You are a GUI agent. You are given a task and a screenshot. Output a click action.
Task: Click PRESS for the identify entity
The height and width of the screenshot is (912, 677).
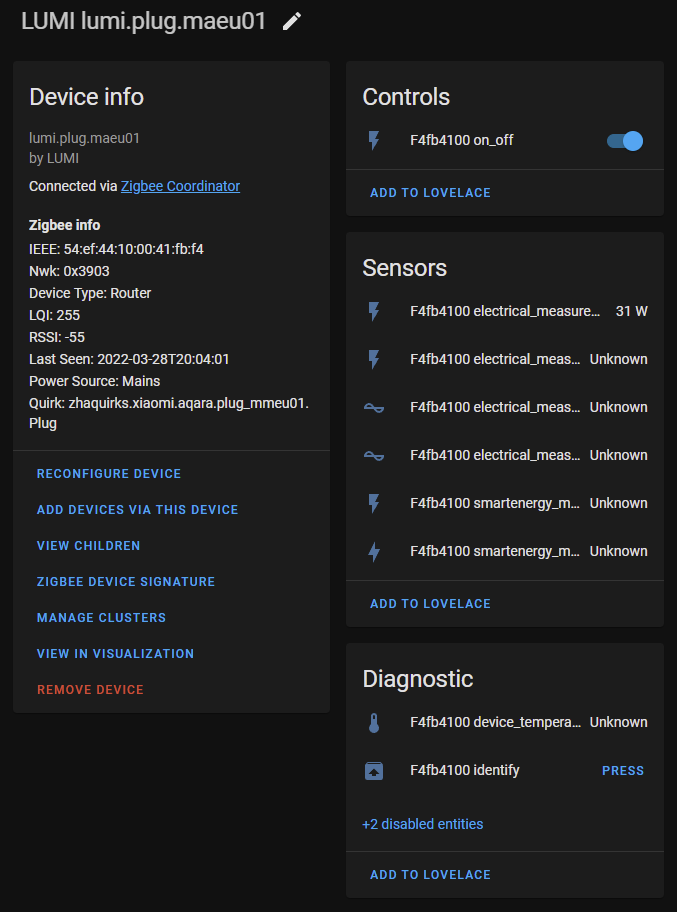point(623,771)
